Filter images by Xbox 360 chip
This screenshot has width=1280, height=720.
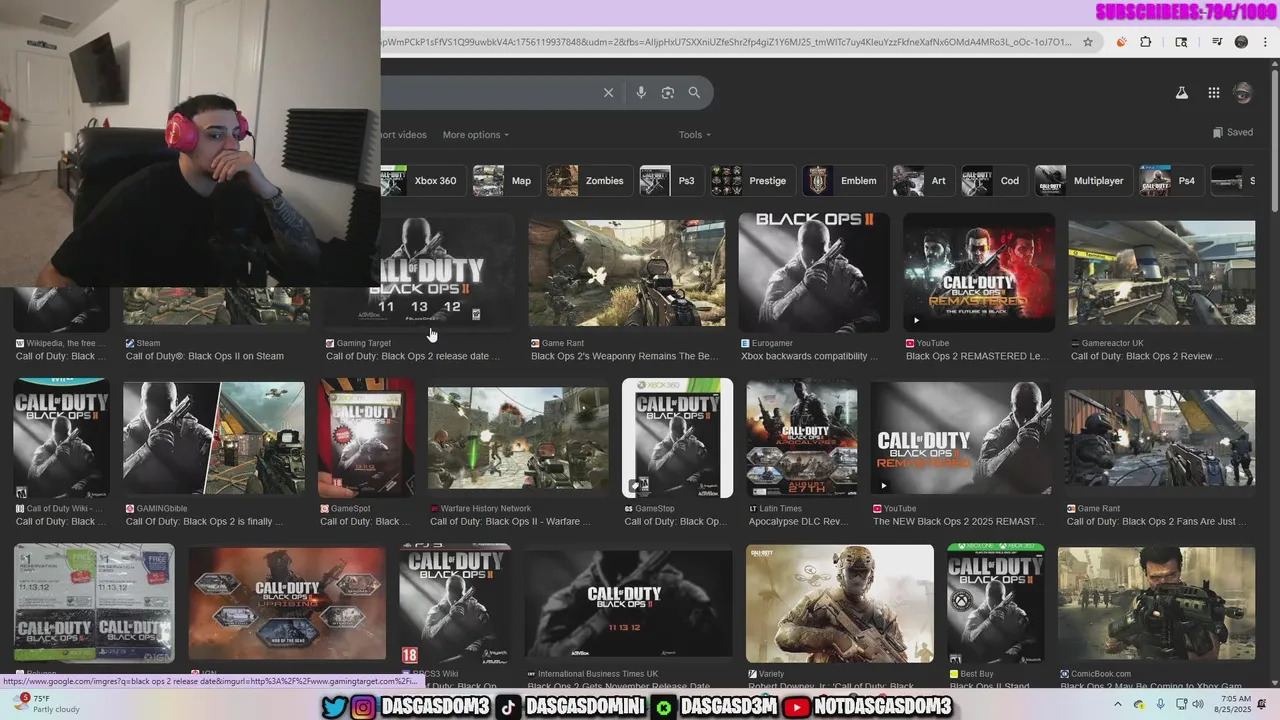(421, 181)
